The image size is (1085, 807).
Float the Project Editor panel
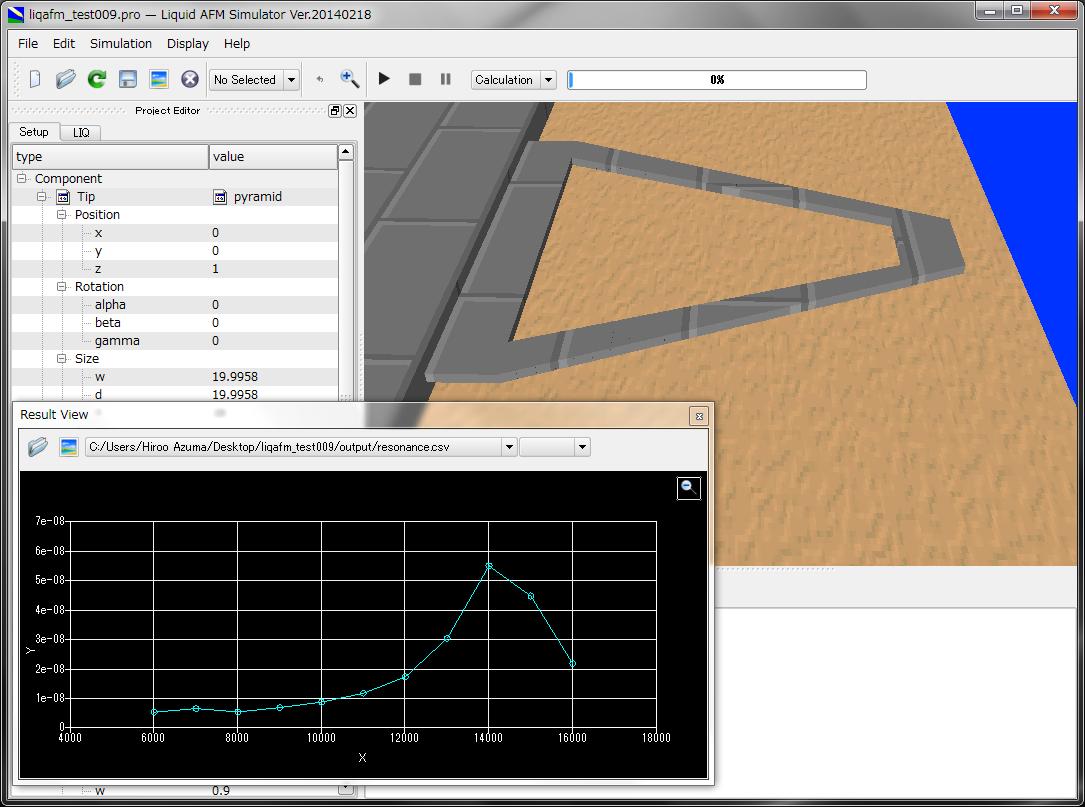335,111
